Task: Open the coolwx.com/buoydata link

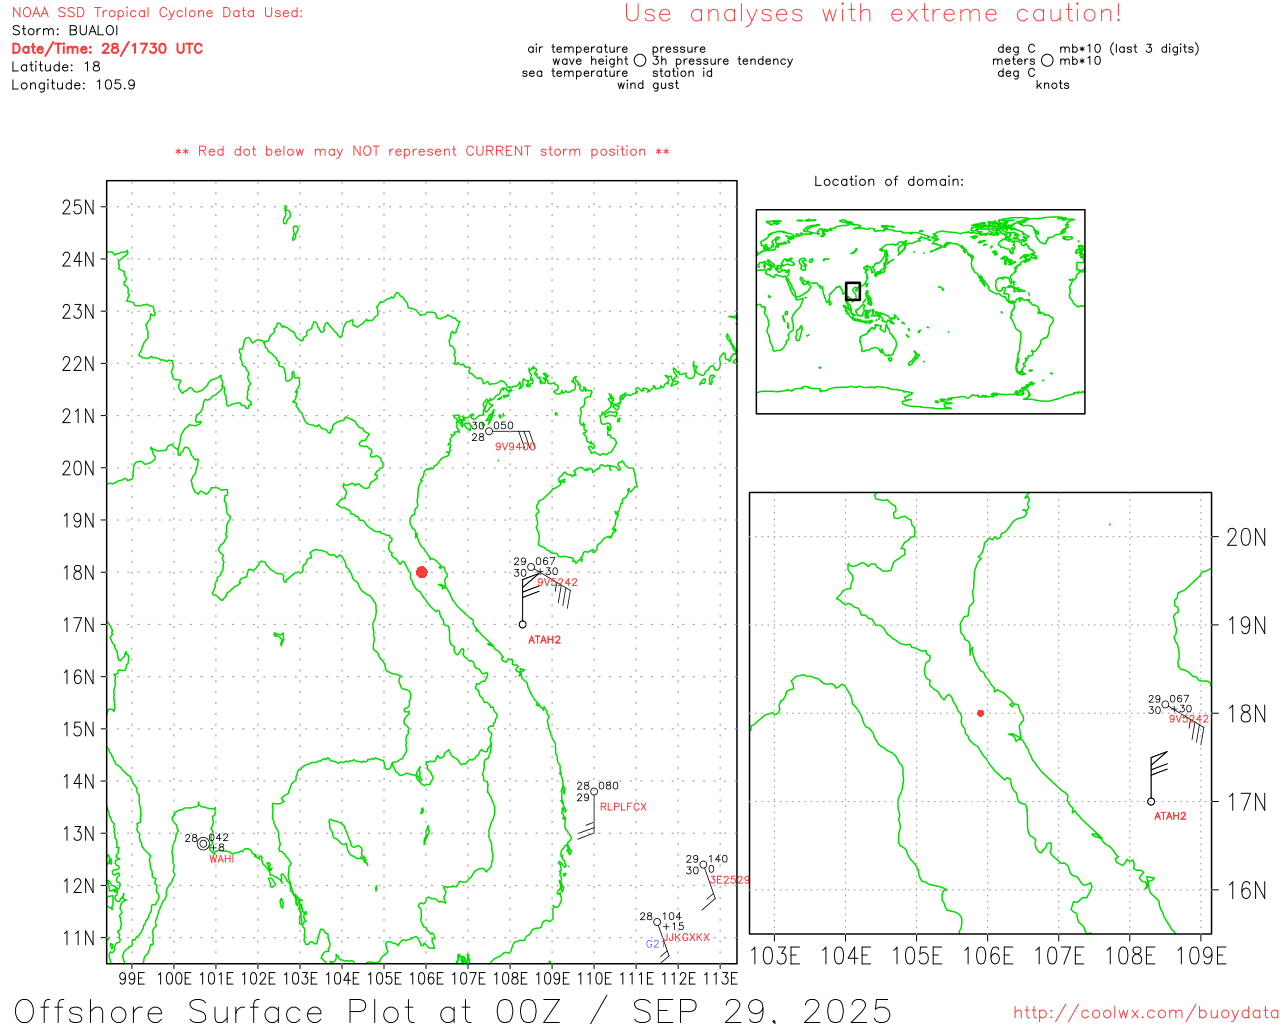Action: [1145, 1013]
